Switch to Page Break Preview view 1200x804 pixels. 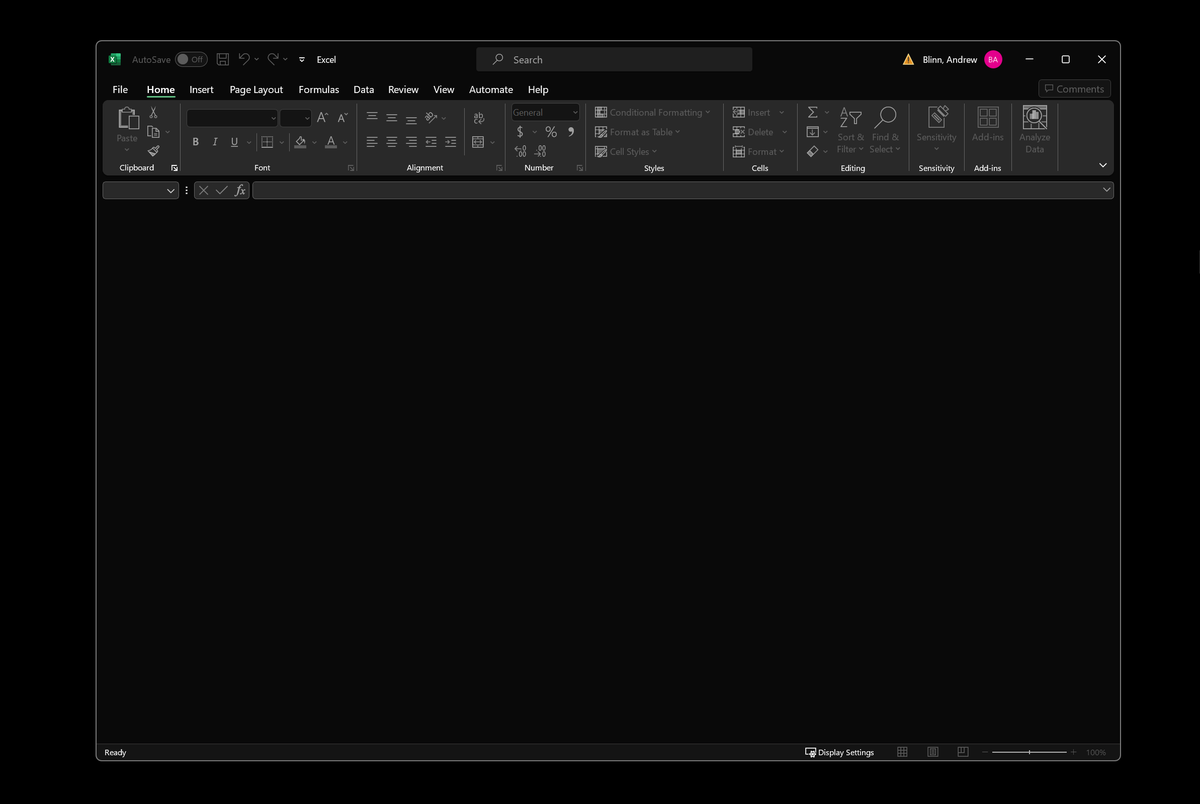click(963, 752)
